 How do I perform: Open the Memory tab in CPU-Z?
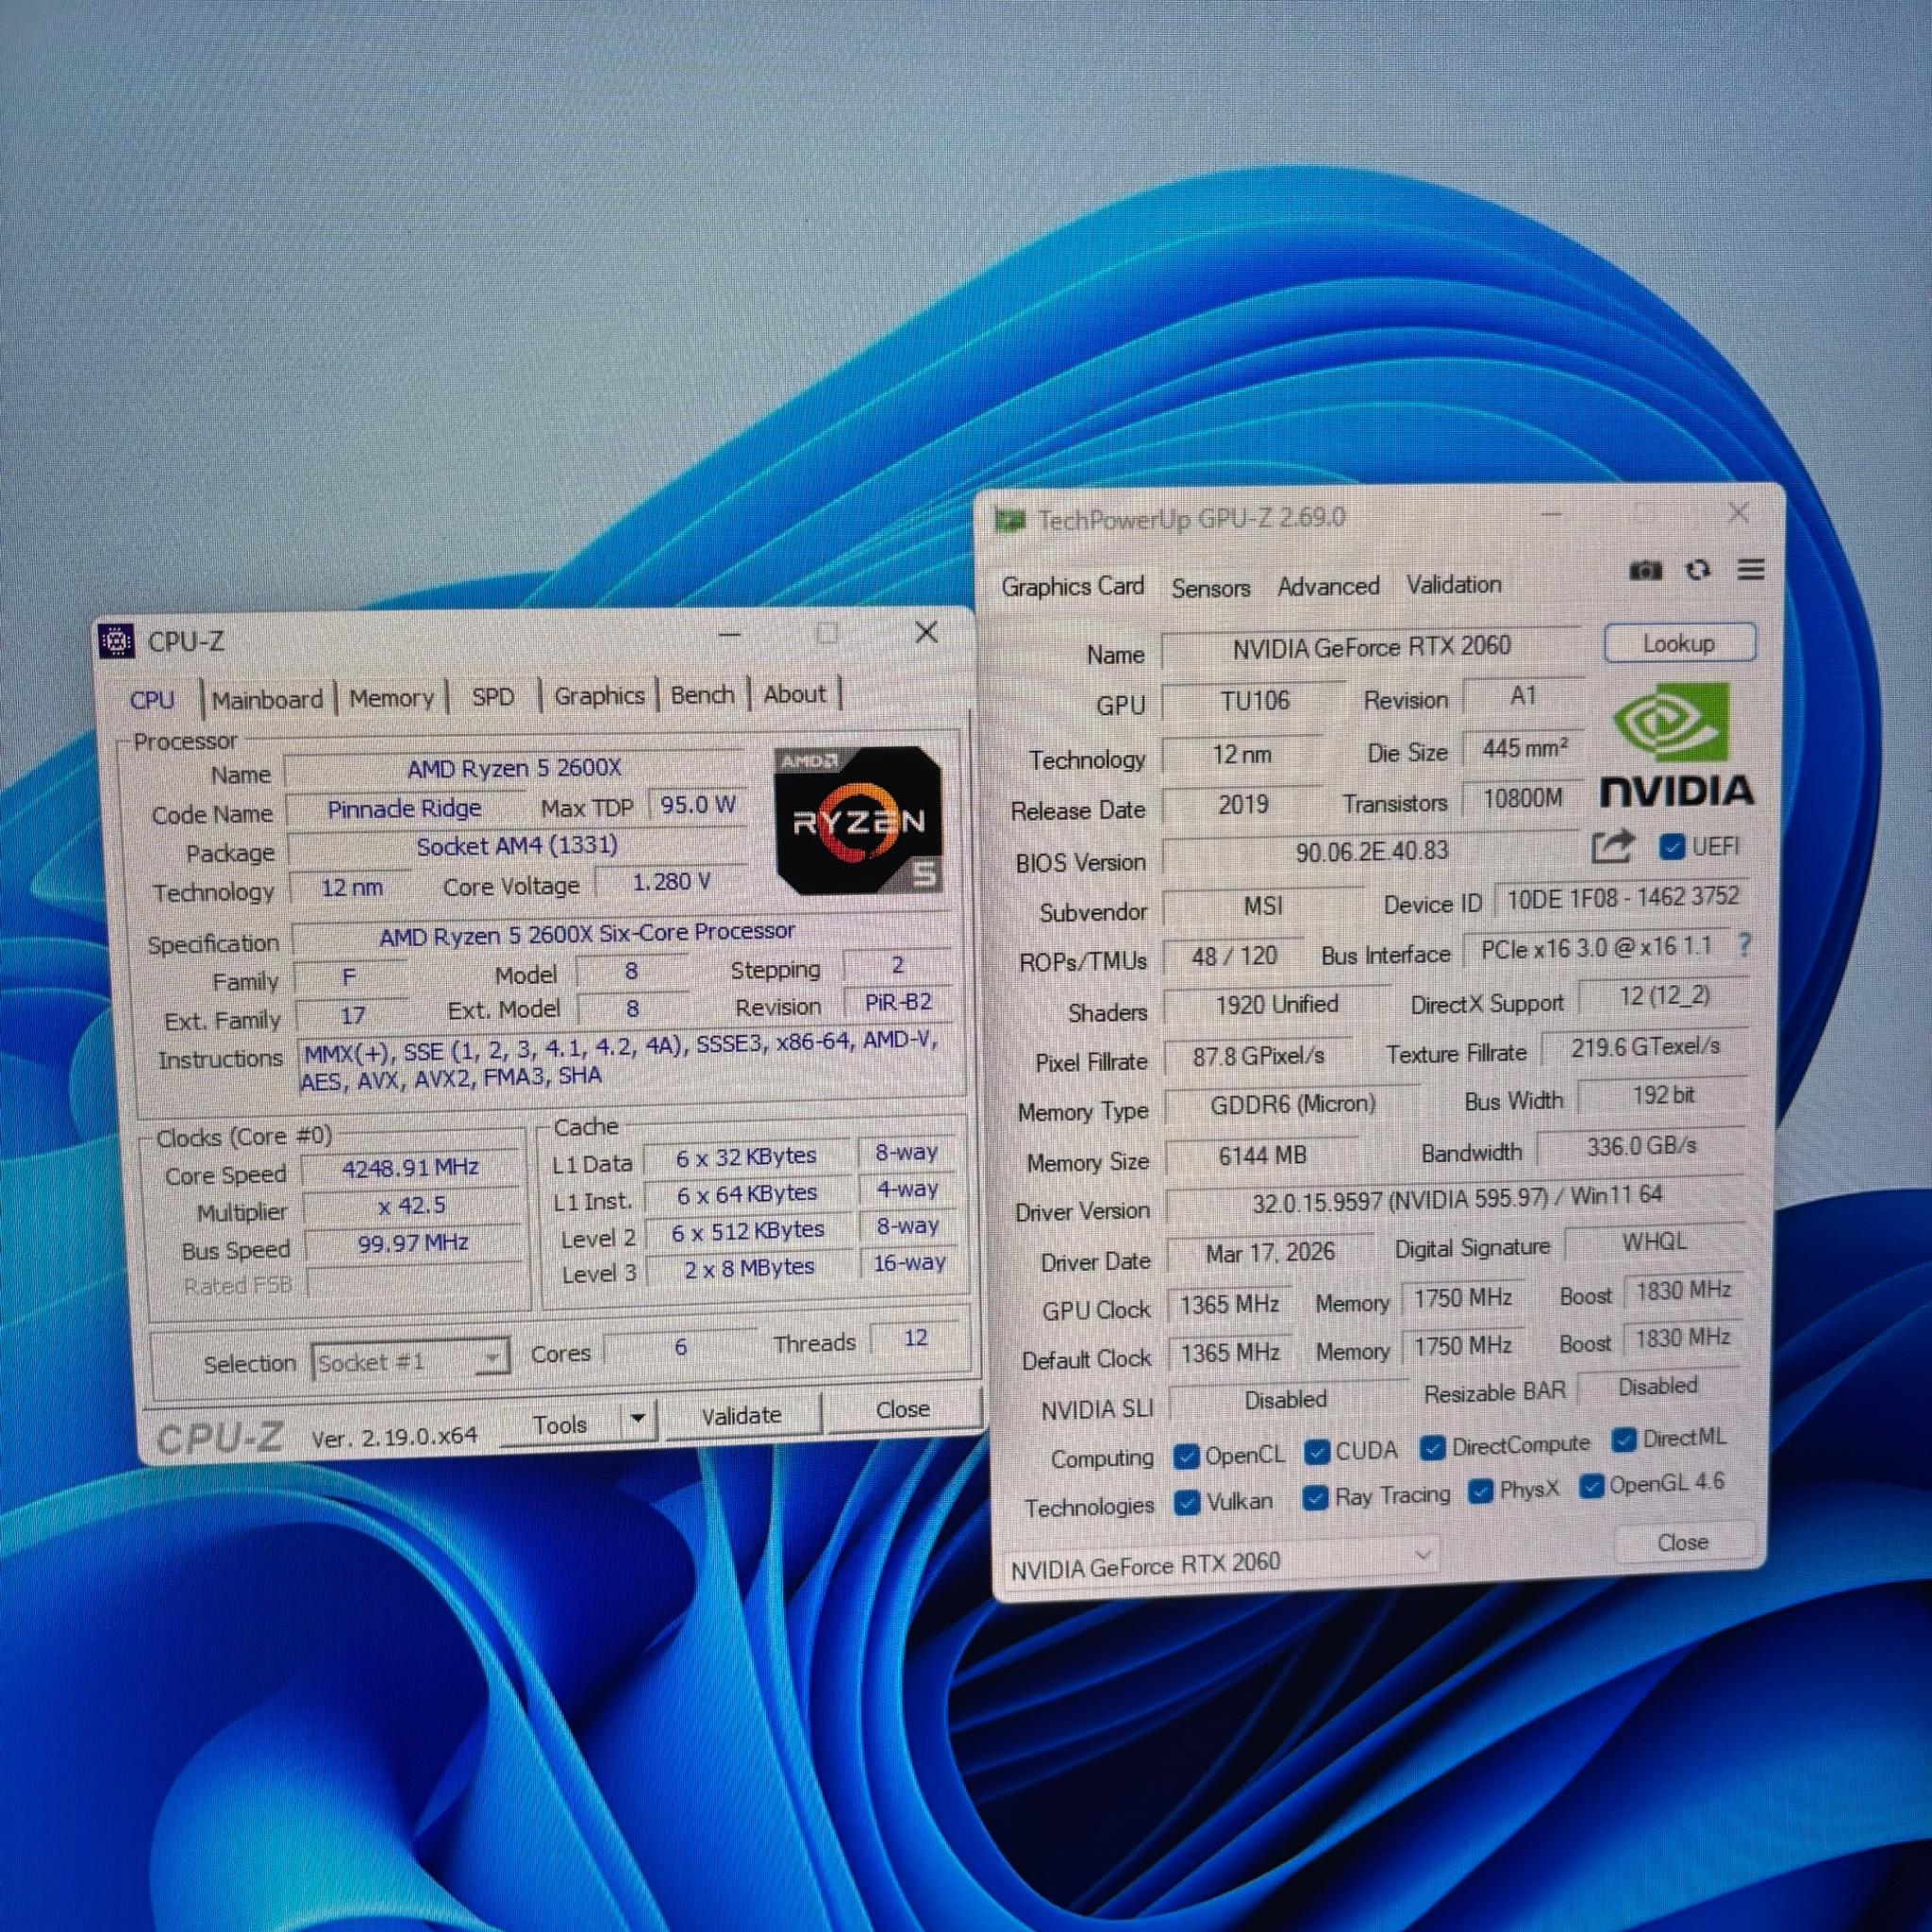(x=391, y=698)
